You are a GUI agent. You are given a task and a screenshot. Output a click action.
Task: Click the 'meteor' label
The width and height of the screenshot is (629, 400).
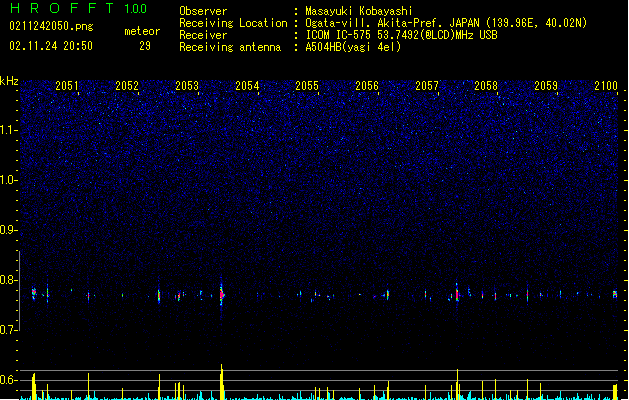click(x=142, y=31)
